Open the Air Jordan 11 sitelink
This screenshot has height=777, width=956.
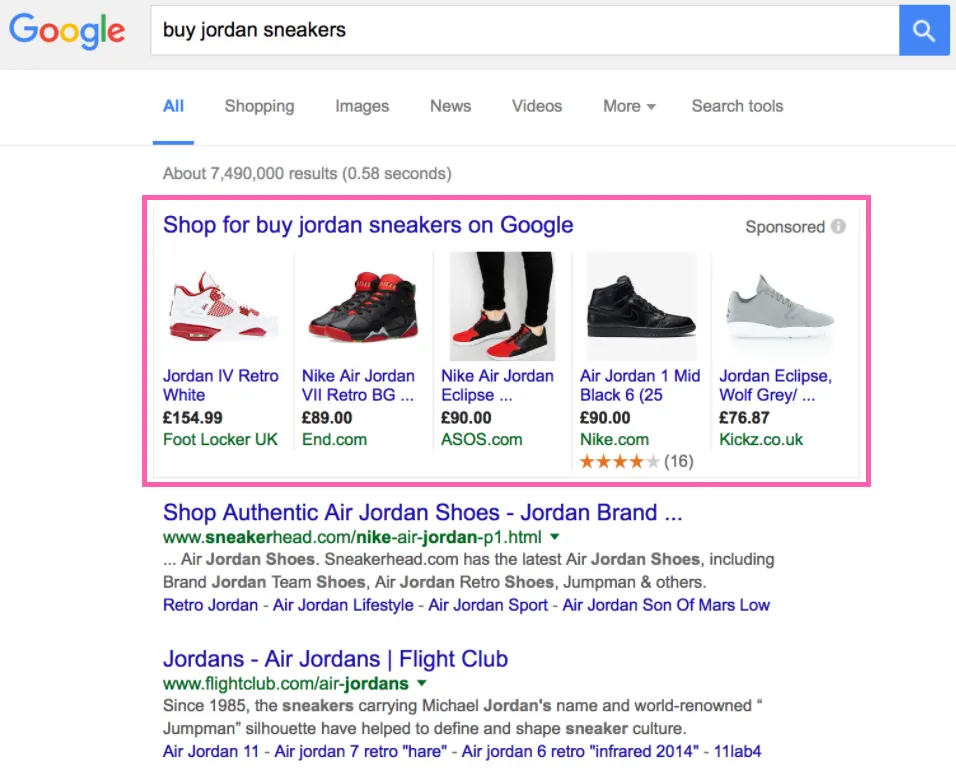tap(211, 751)
